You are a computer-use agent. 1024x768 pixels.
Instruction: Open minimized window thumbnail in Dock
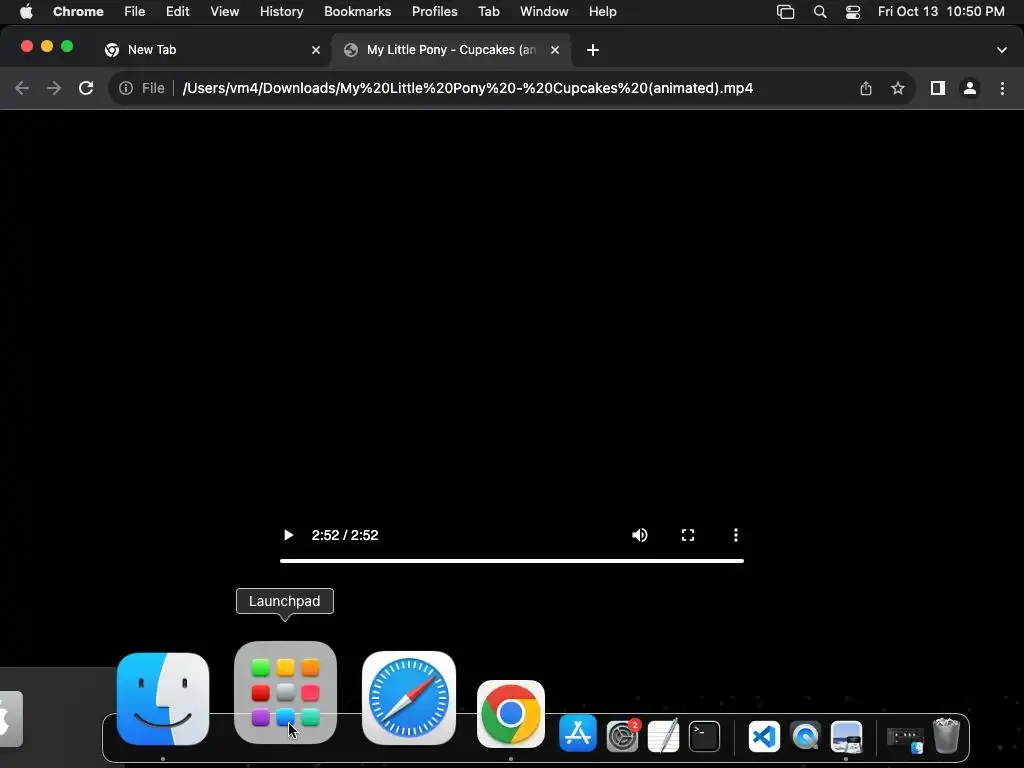coord(905,738)
